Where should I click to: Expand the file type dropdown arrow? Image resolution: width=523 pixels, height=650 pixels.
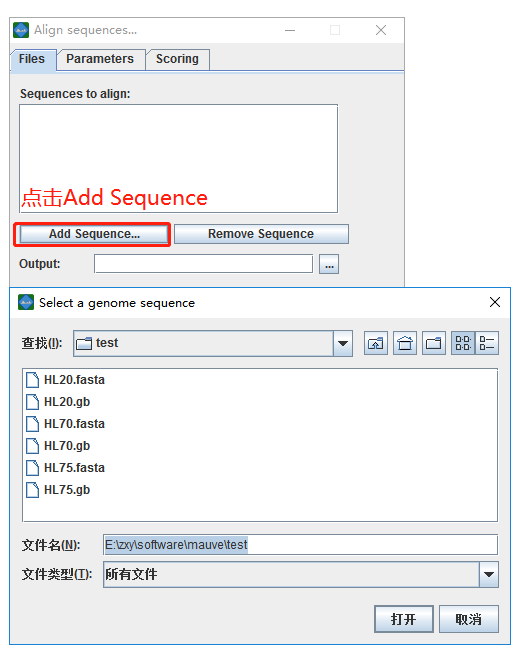point(489,575)
